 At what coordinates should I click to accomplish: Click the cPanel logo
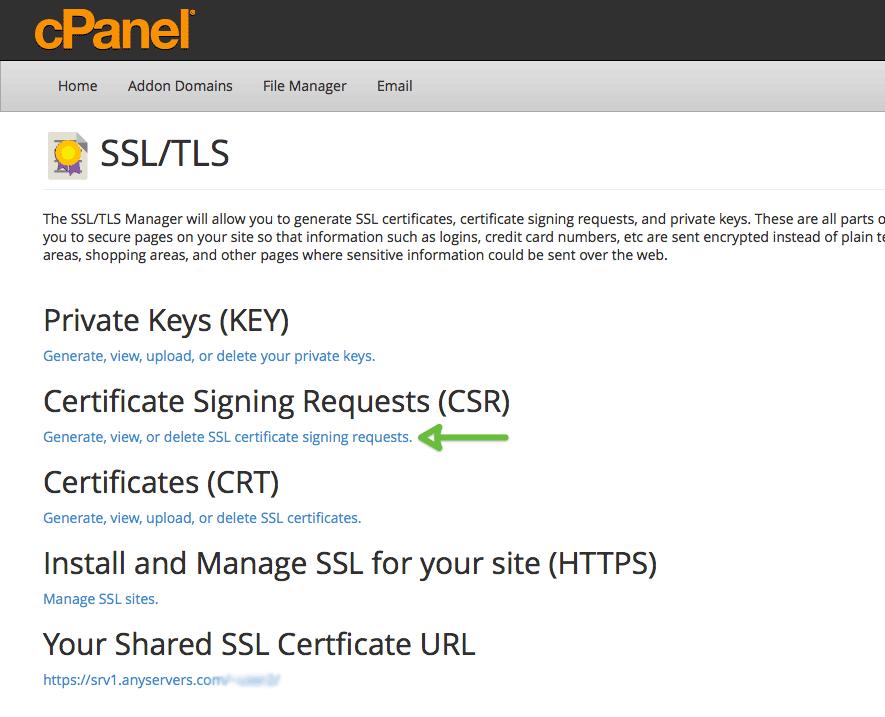[x=115, y=29]
